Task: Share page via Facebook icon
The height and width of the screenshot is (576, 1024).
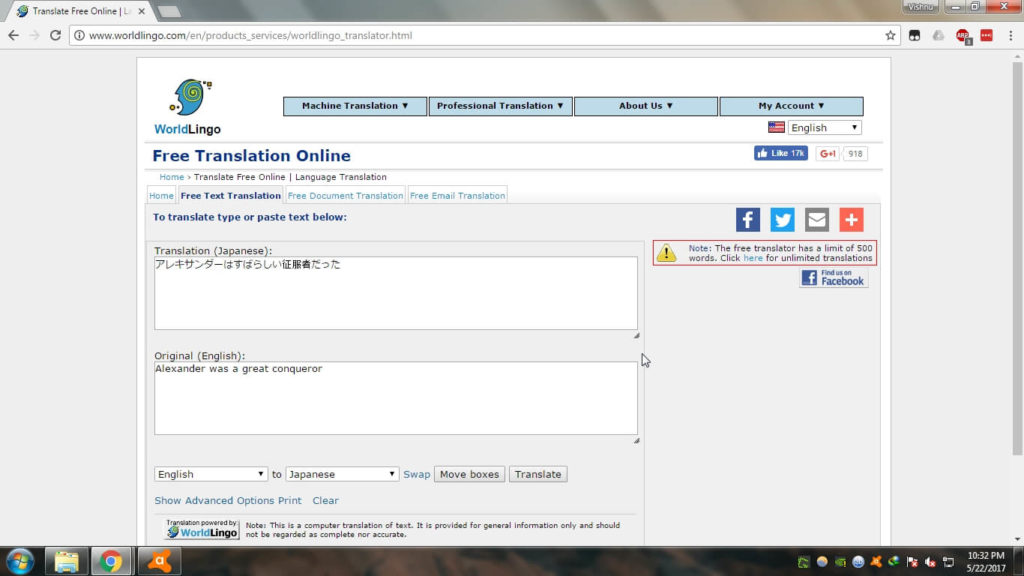Action: [x=748, y=220]
